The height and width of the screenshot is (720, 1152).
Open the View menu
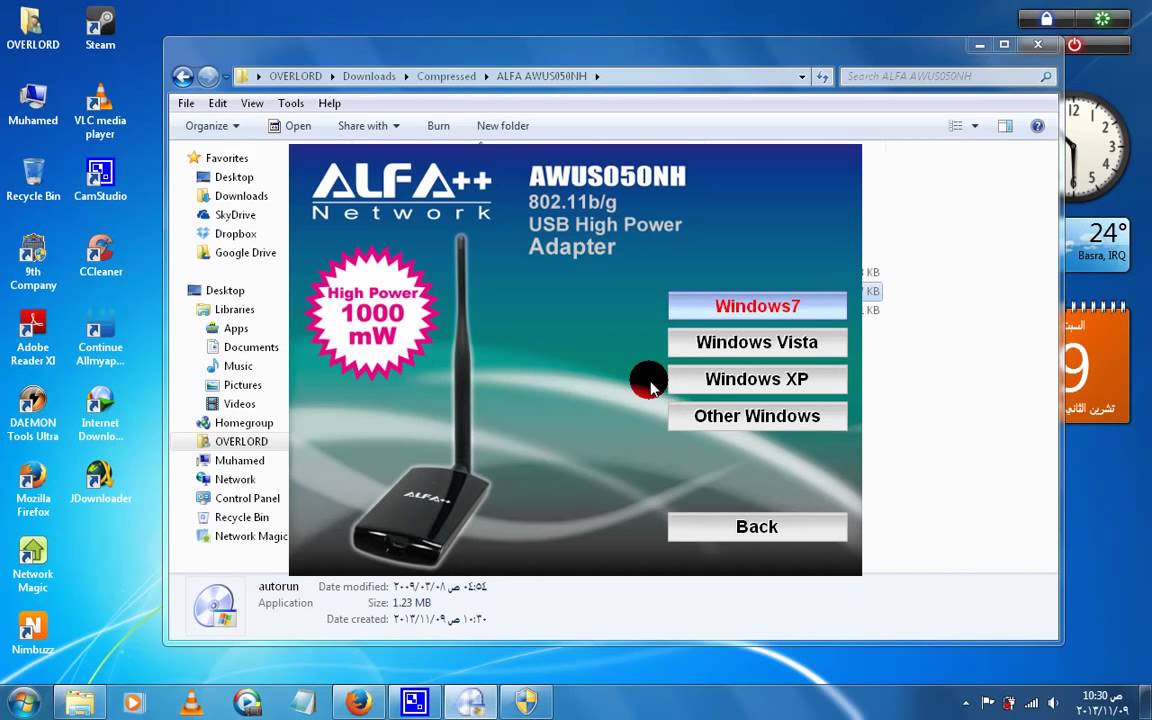(x=252, y=103)
